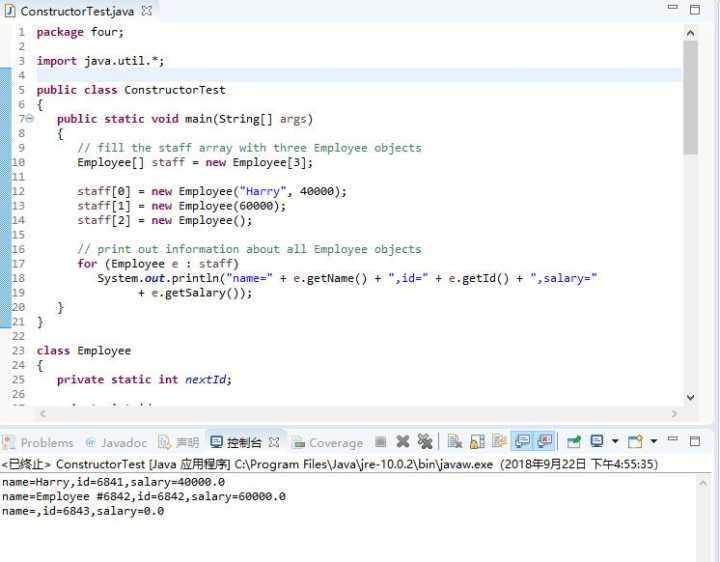
Task: Click the '<已终止> ConstructorTest' console header
Action: (330, 464)
